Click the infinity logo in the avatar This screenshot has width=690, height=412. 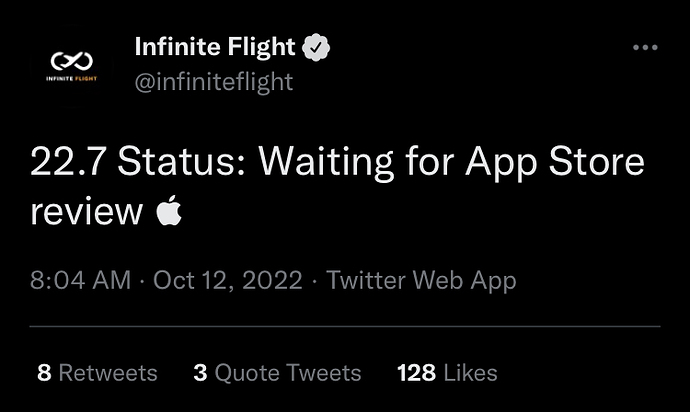pyautogui.click(x=72, y=61)
